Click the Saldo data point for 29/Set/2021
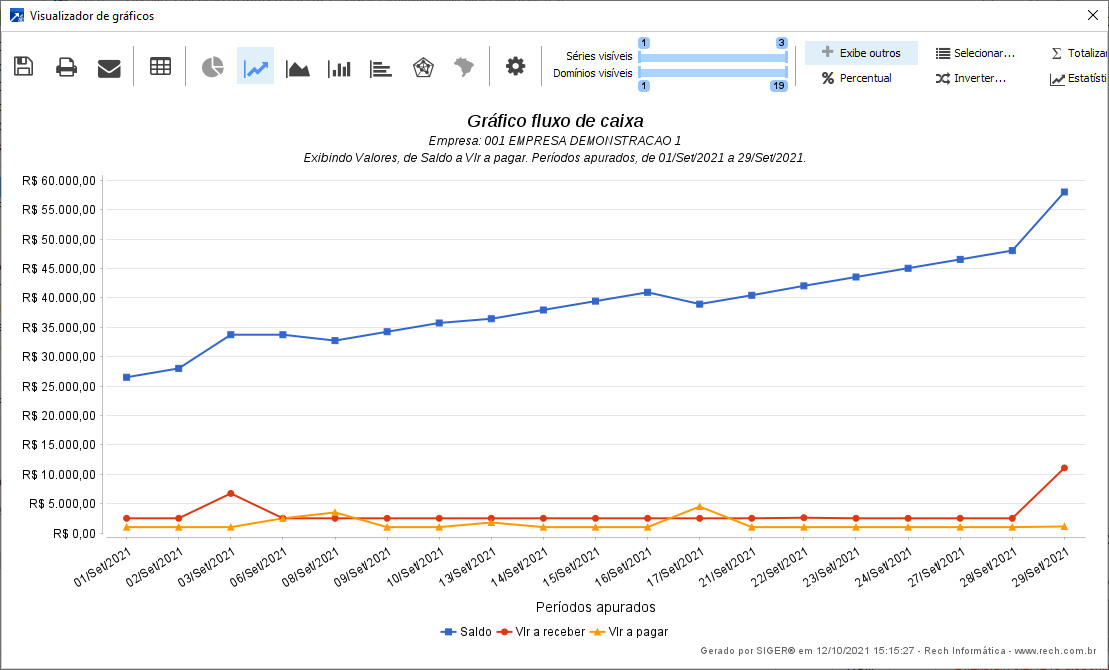Screen dimensions: 1109x670 [1064, 192]
